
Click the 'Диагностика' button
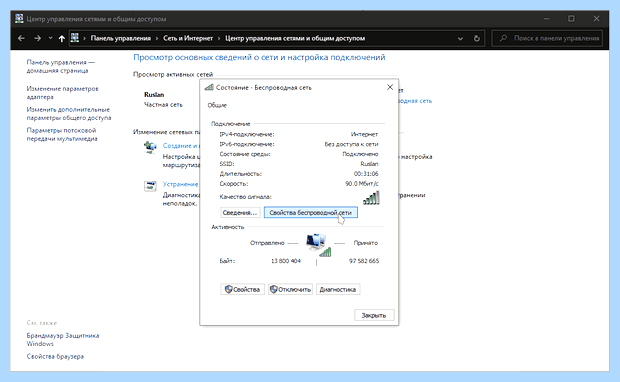point(338,289)
